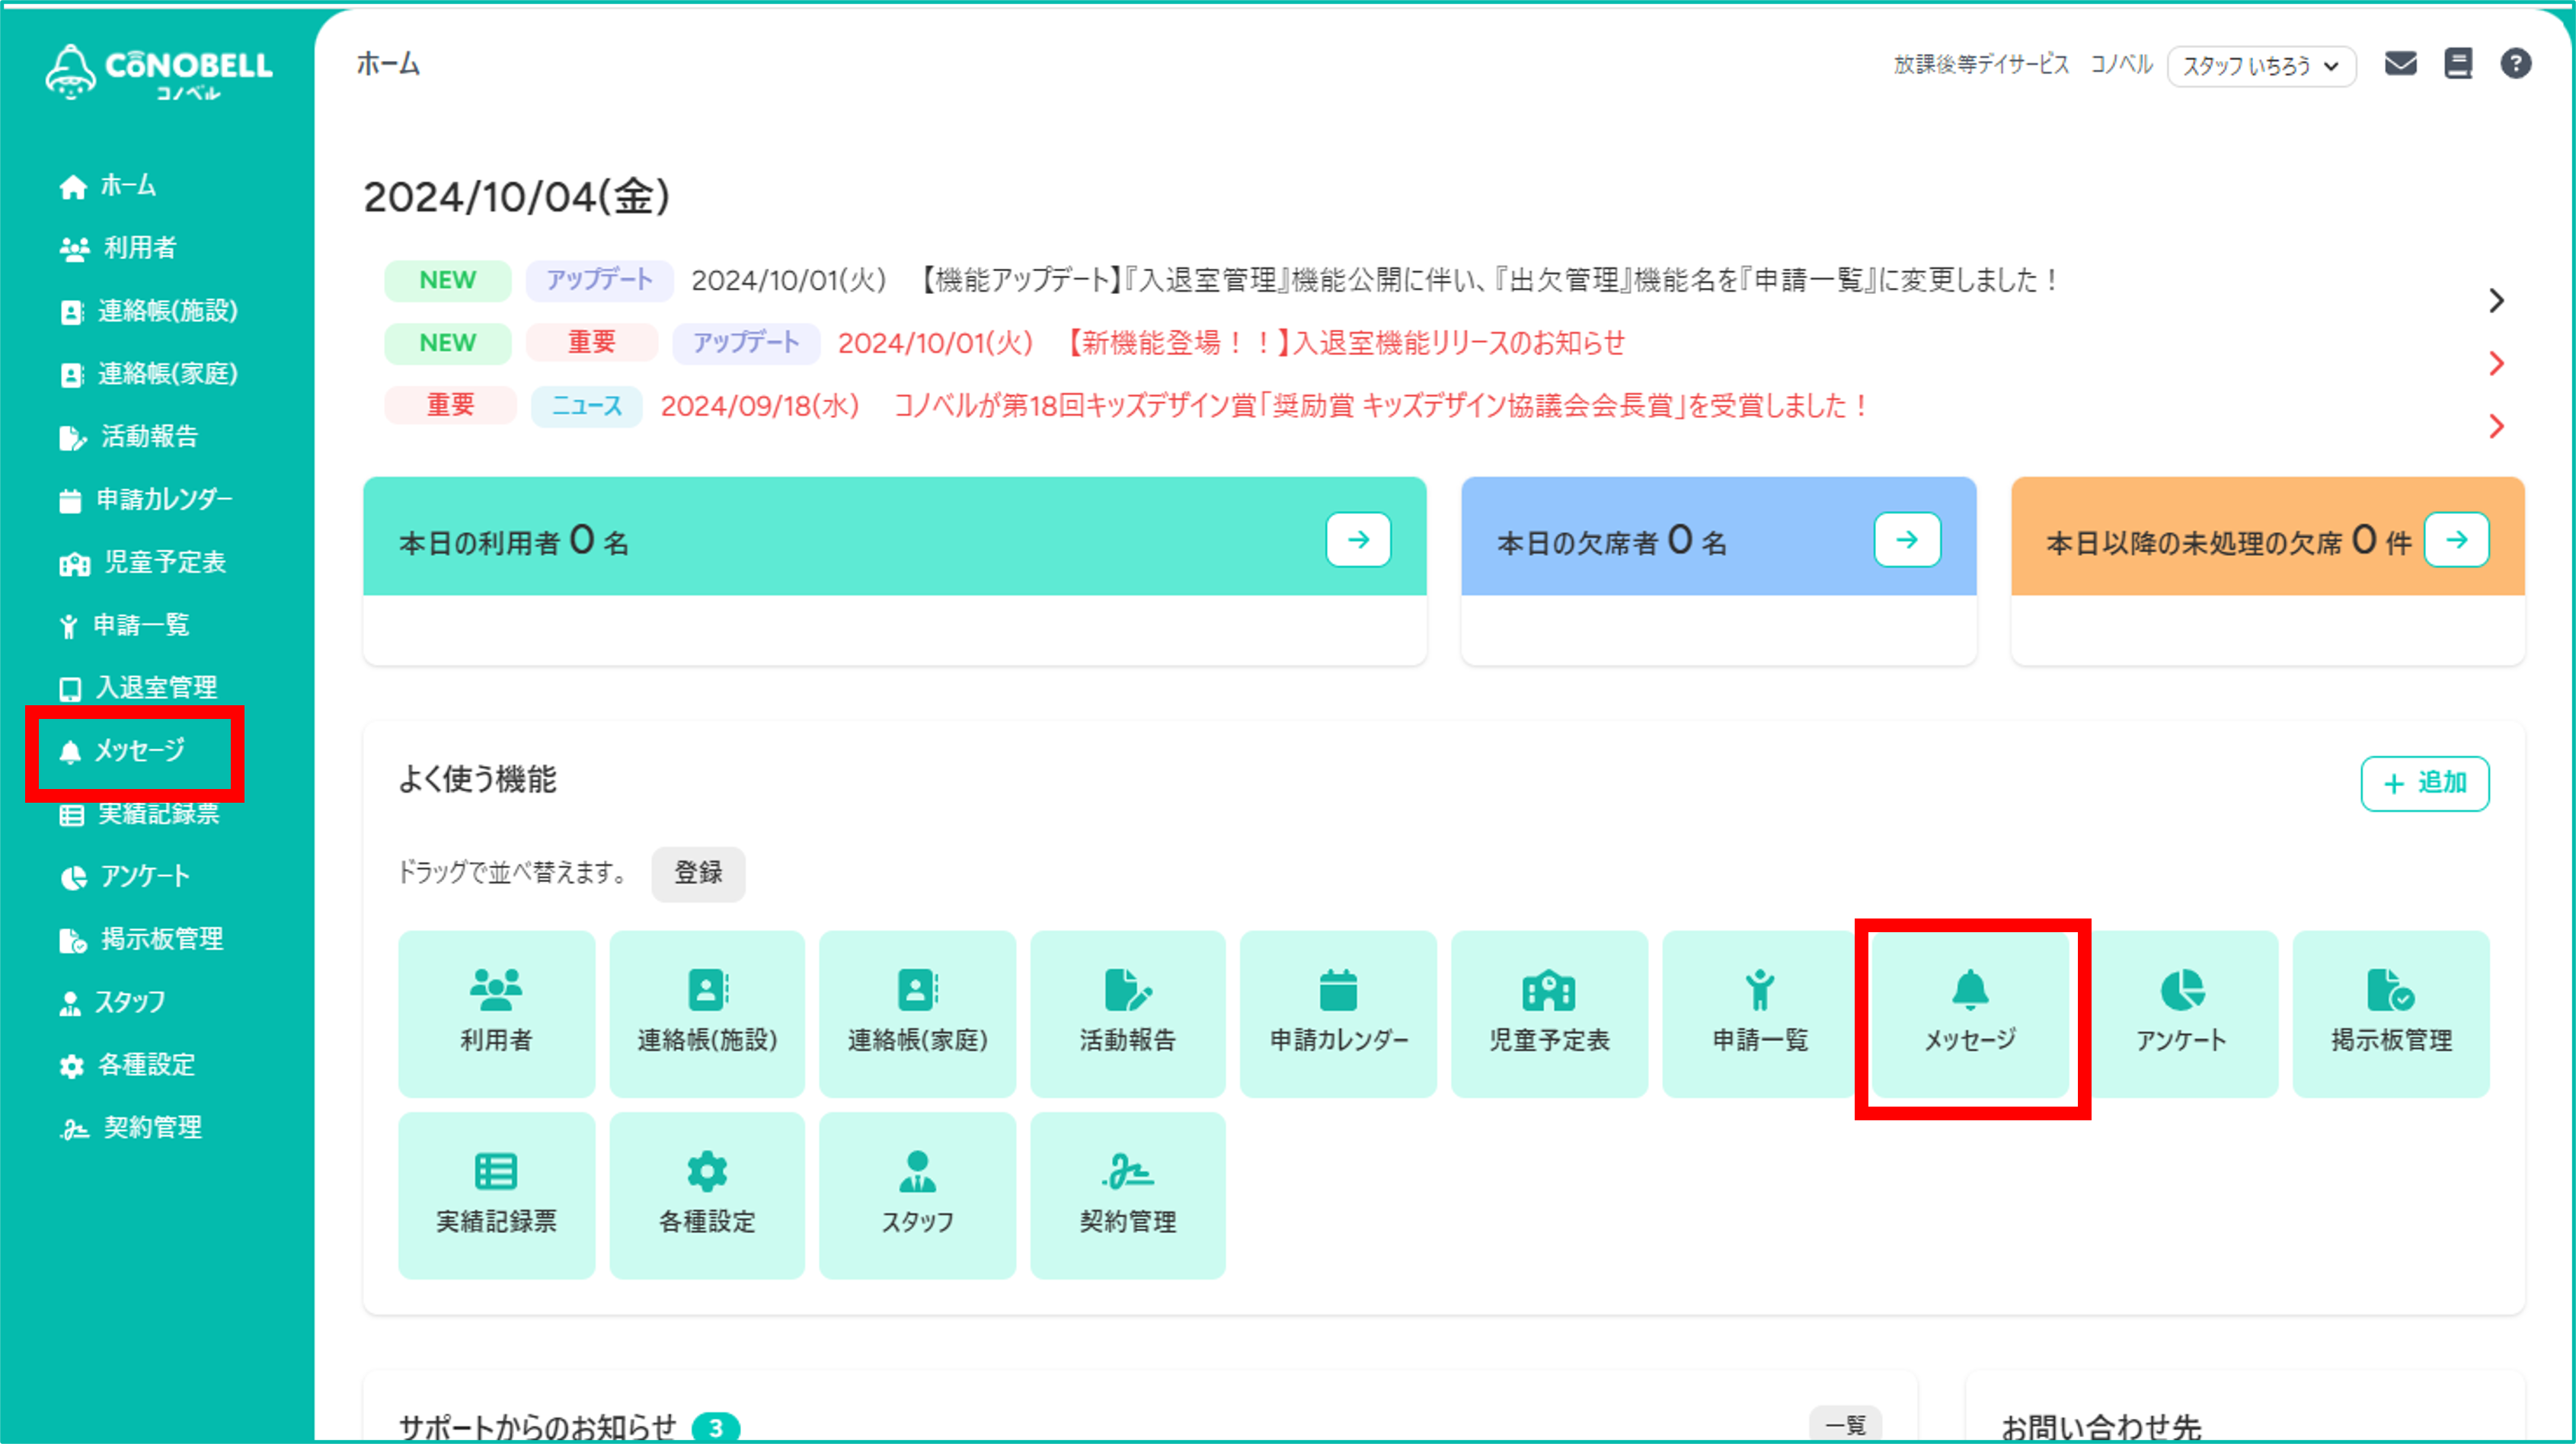Click the 3 badge next to サポートからのお知らせ

coord(716,1428)
